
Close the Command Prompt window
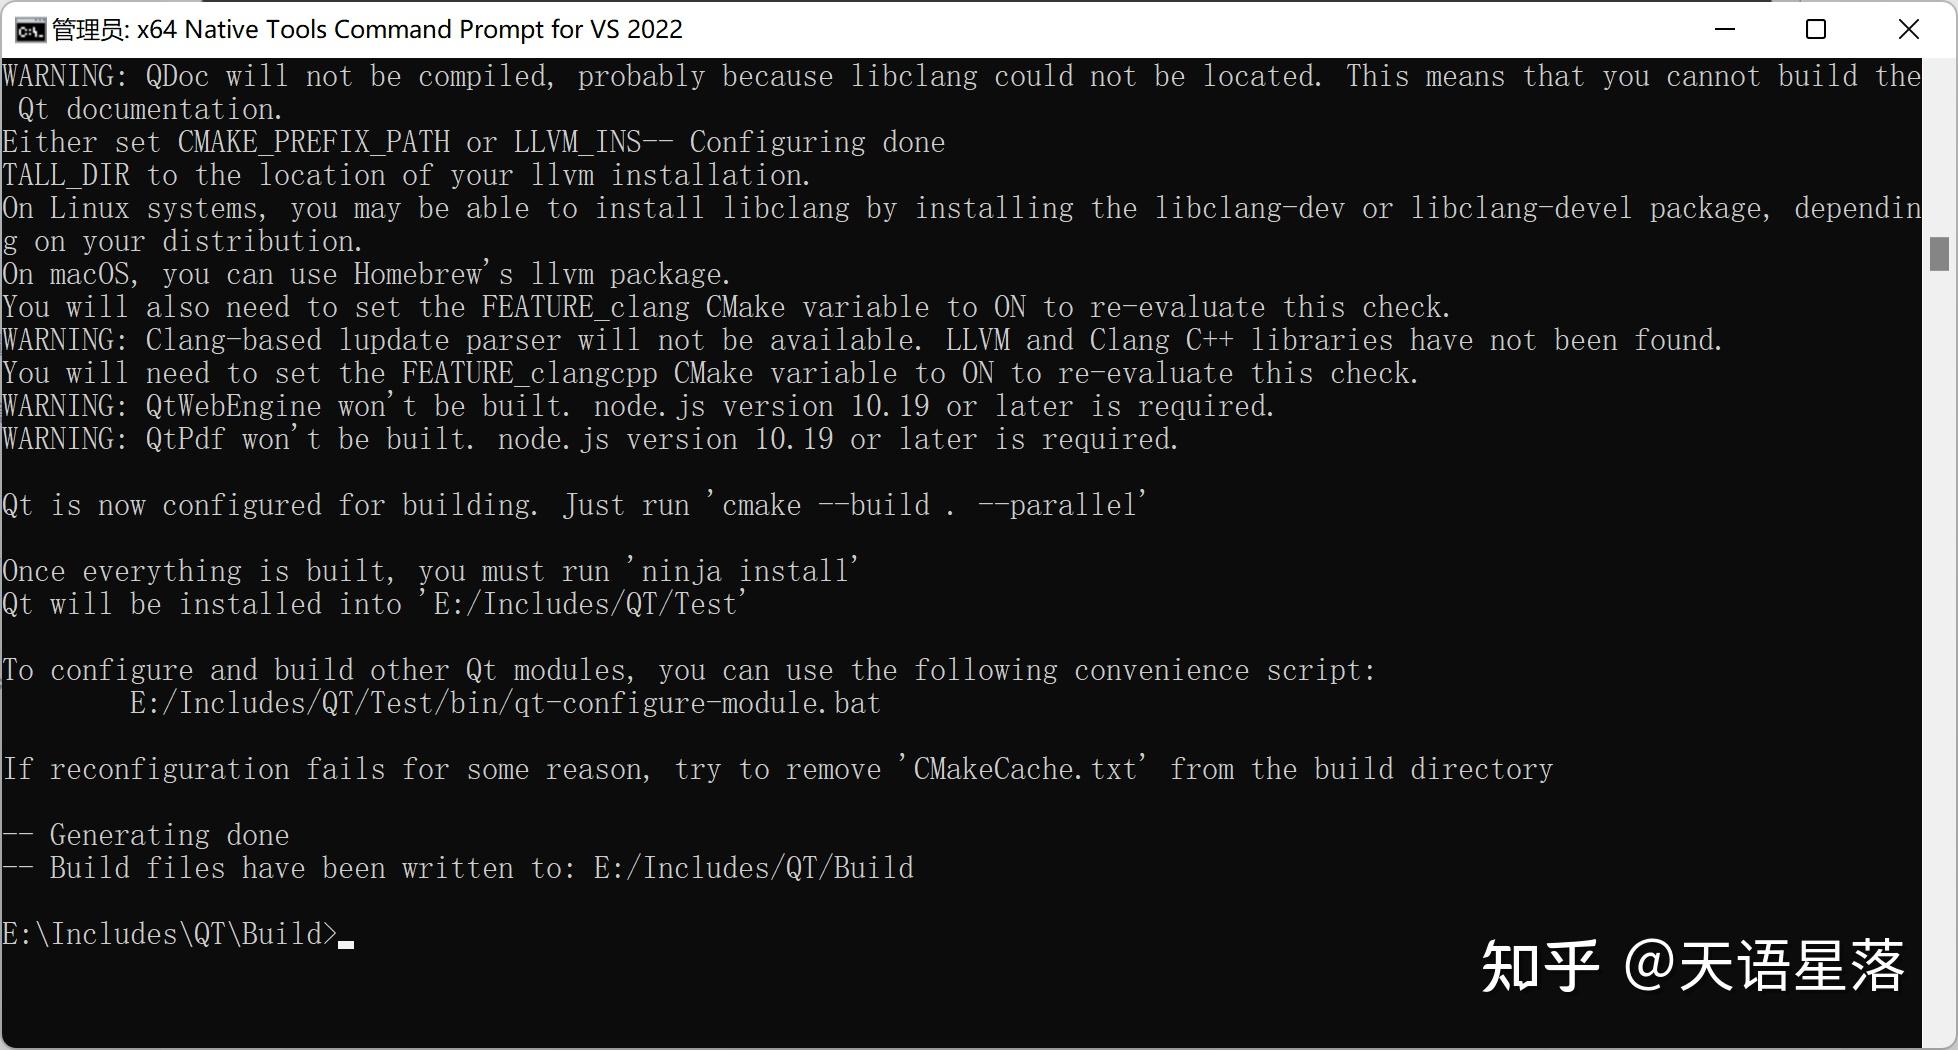tap(1908, 29)
